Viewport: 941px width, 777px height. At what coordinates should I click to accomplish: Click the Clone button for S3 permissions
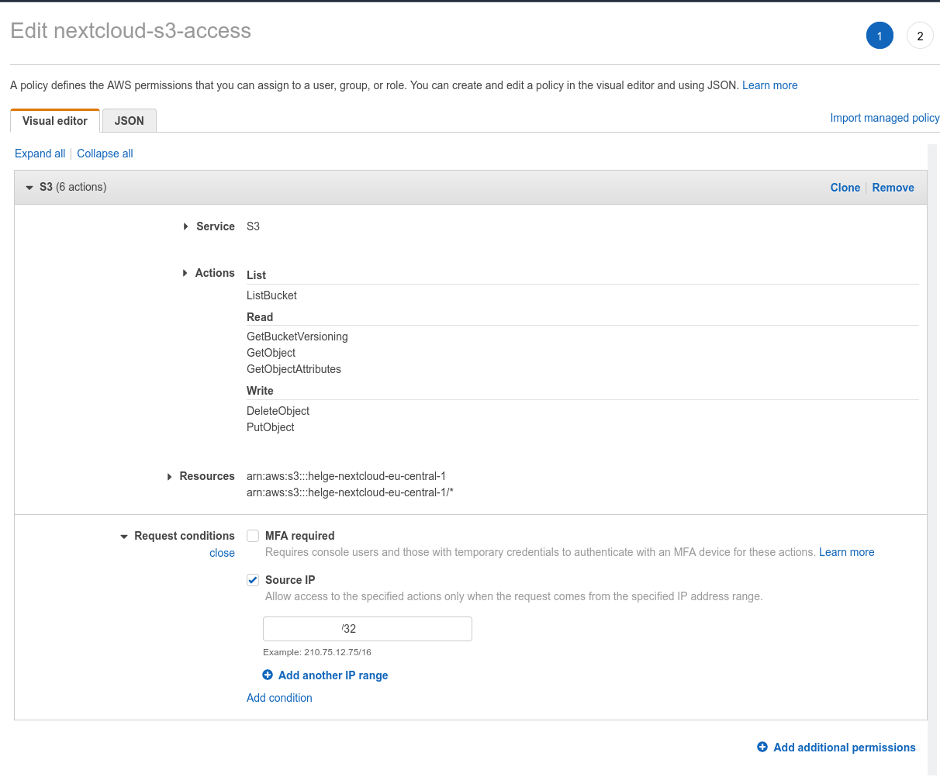point(845,187)
